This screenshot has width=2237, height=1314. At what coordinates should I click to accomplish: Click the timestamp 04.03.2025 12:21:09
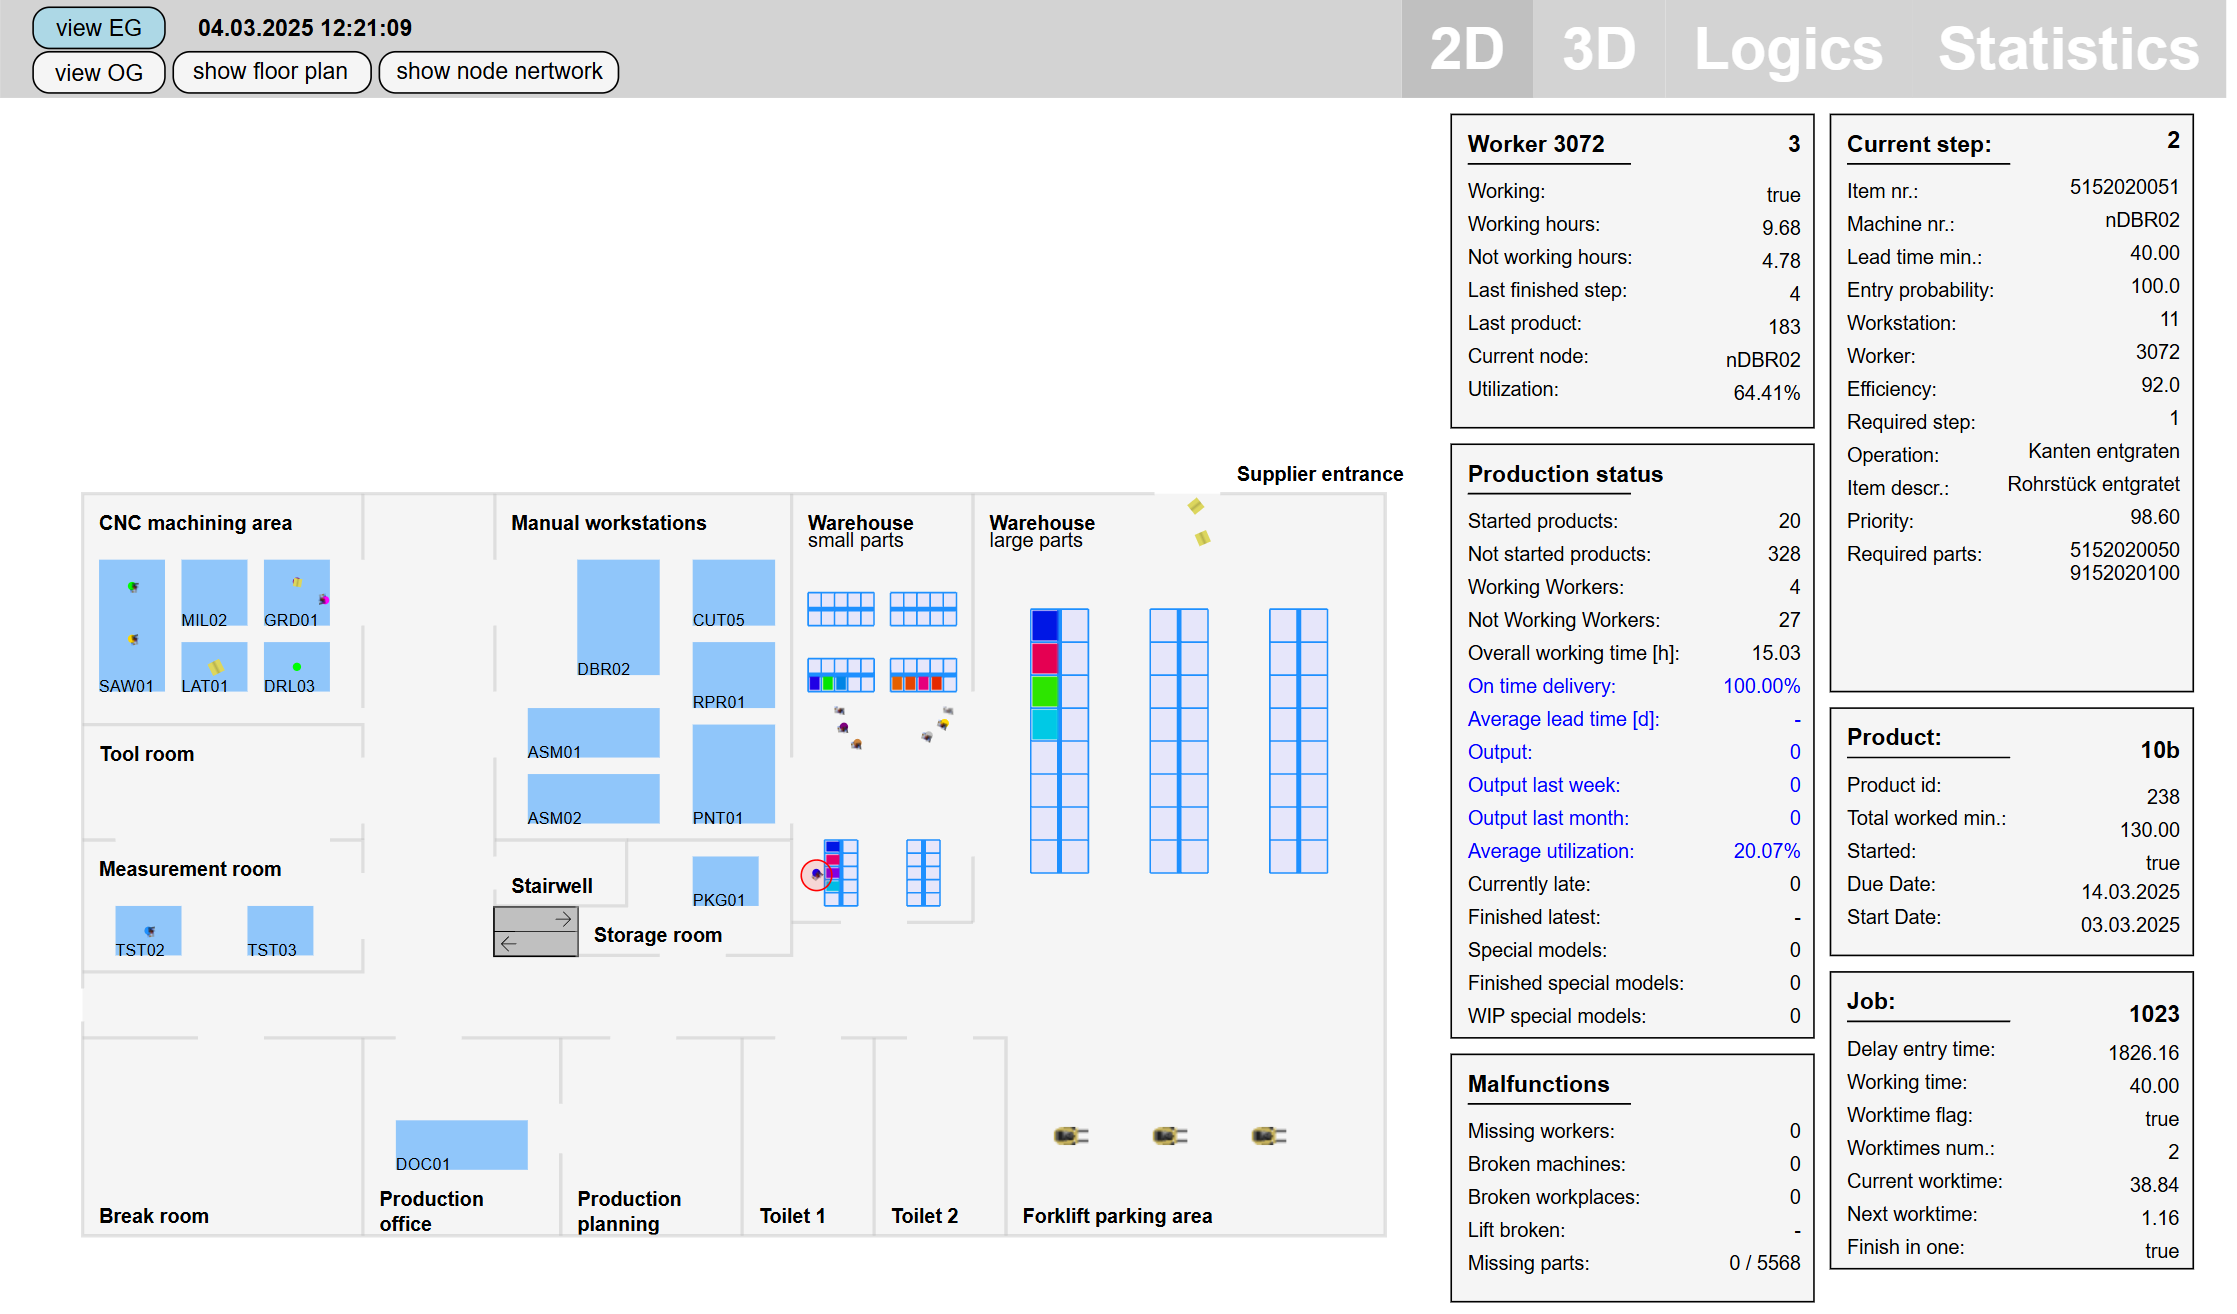click(305, 28)
